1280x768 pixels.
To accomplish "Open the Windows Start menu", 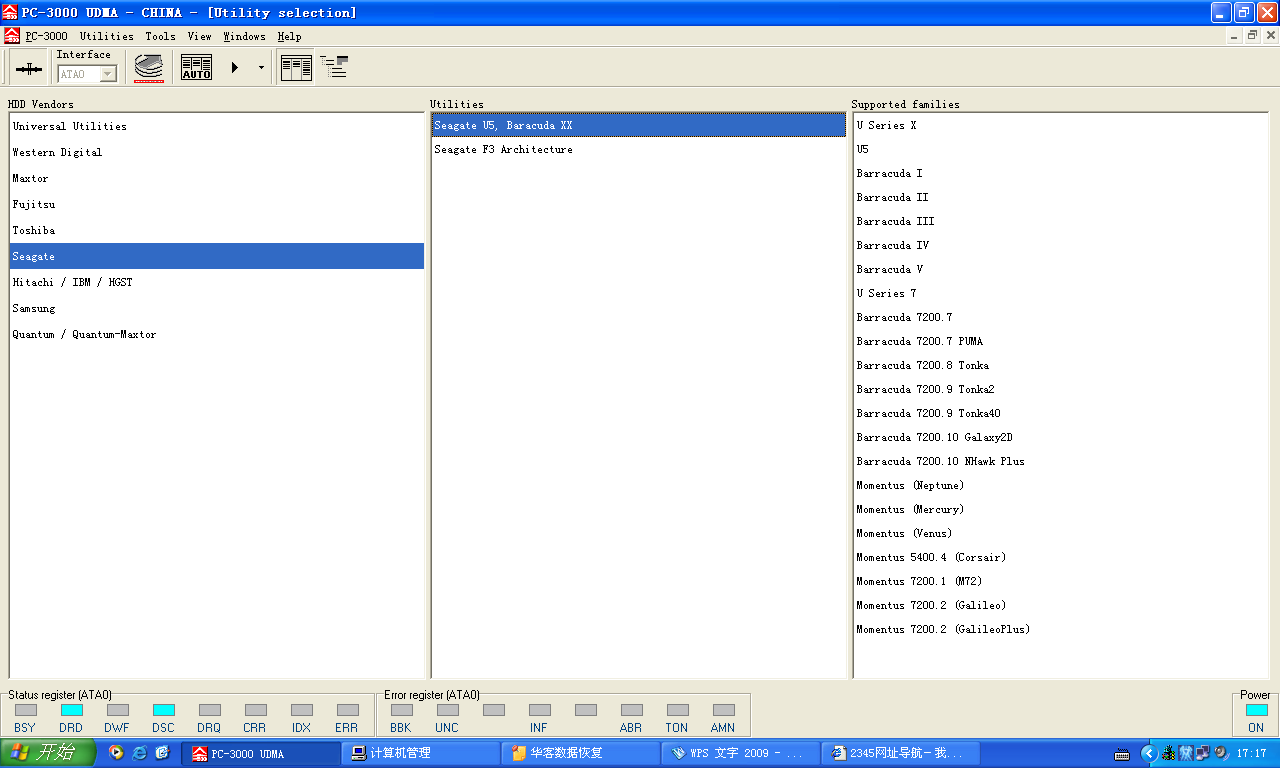I will coord(47,753).
